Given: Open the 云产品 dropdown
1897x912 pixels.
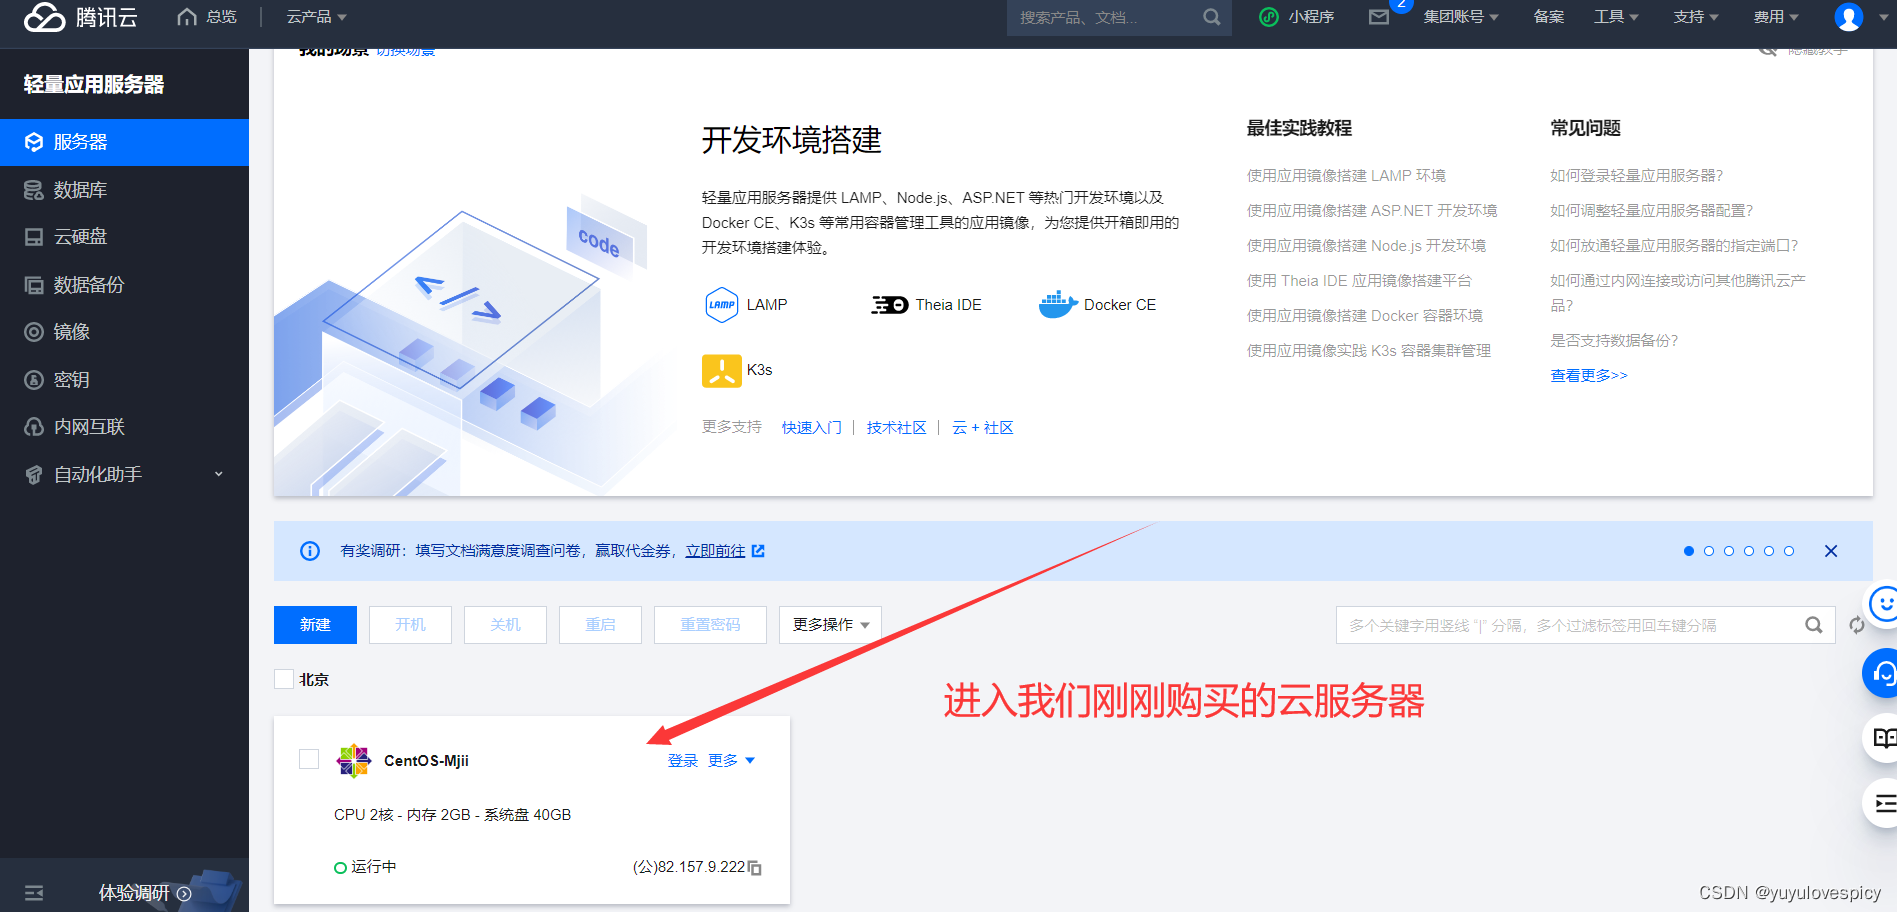Looking at the screenshot, I should [x=316, y=17].
